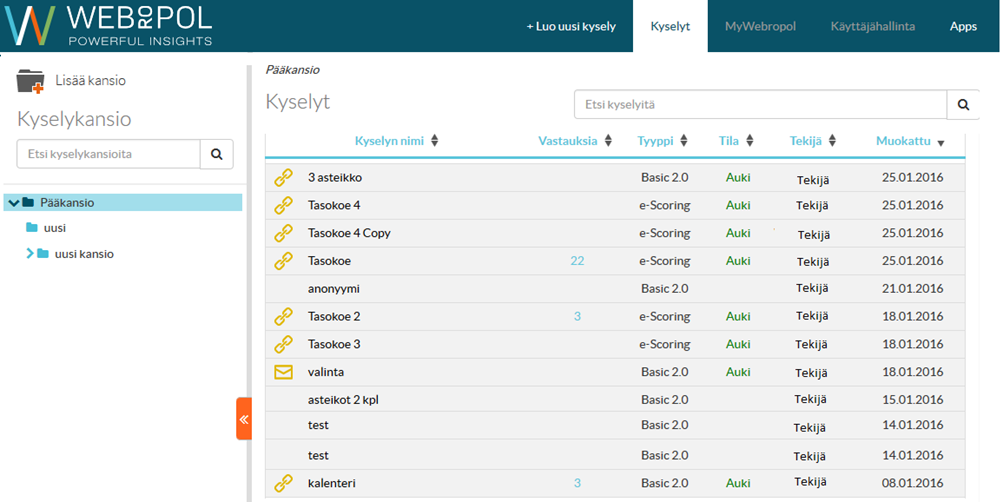The height and width of the screenshot is (502, 1003).
Task: Open the valinta survey
Action: click(x=326, y=372)
